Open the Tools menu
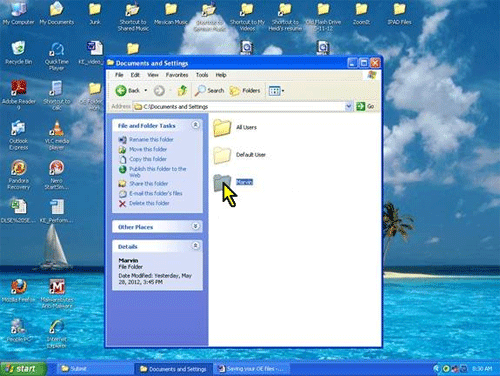 coord(202,75)
